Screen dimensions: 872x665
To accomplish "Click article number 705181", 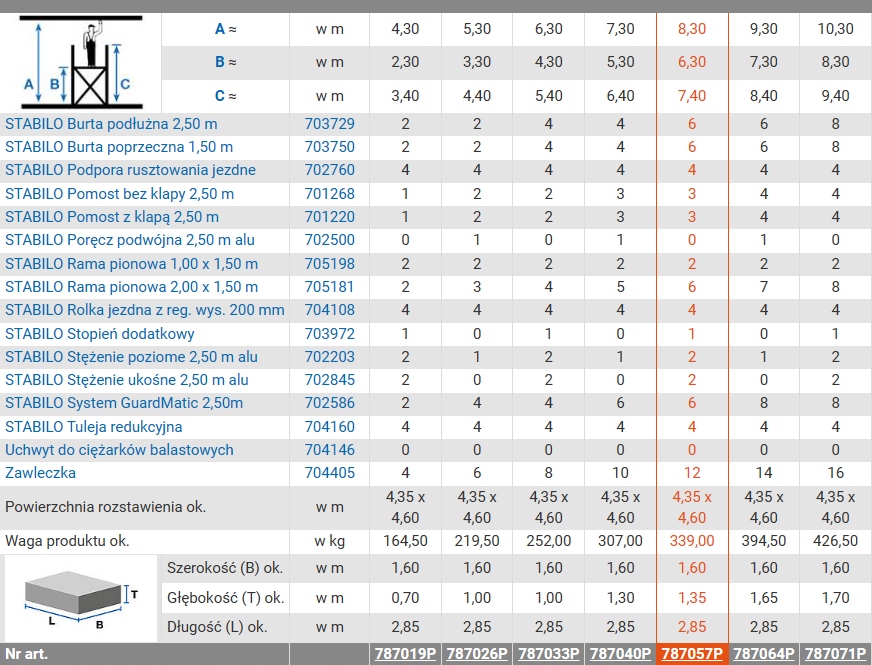I will point(329,286).
